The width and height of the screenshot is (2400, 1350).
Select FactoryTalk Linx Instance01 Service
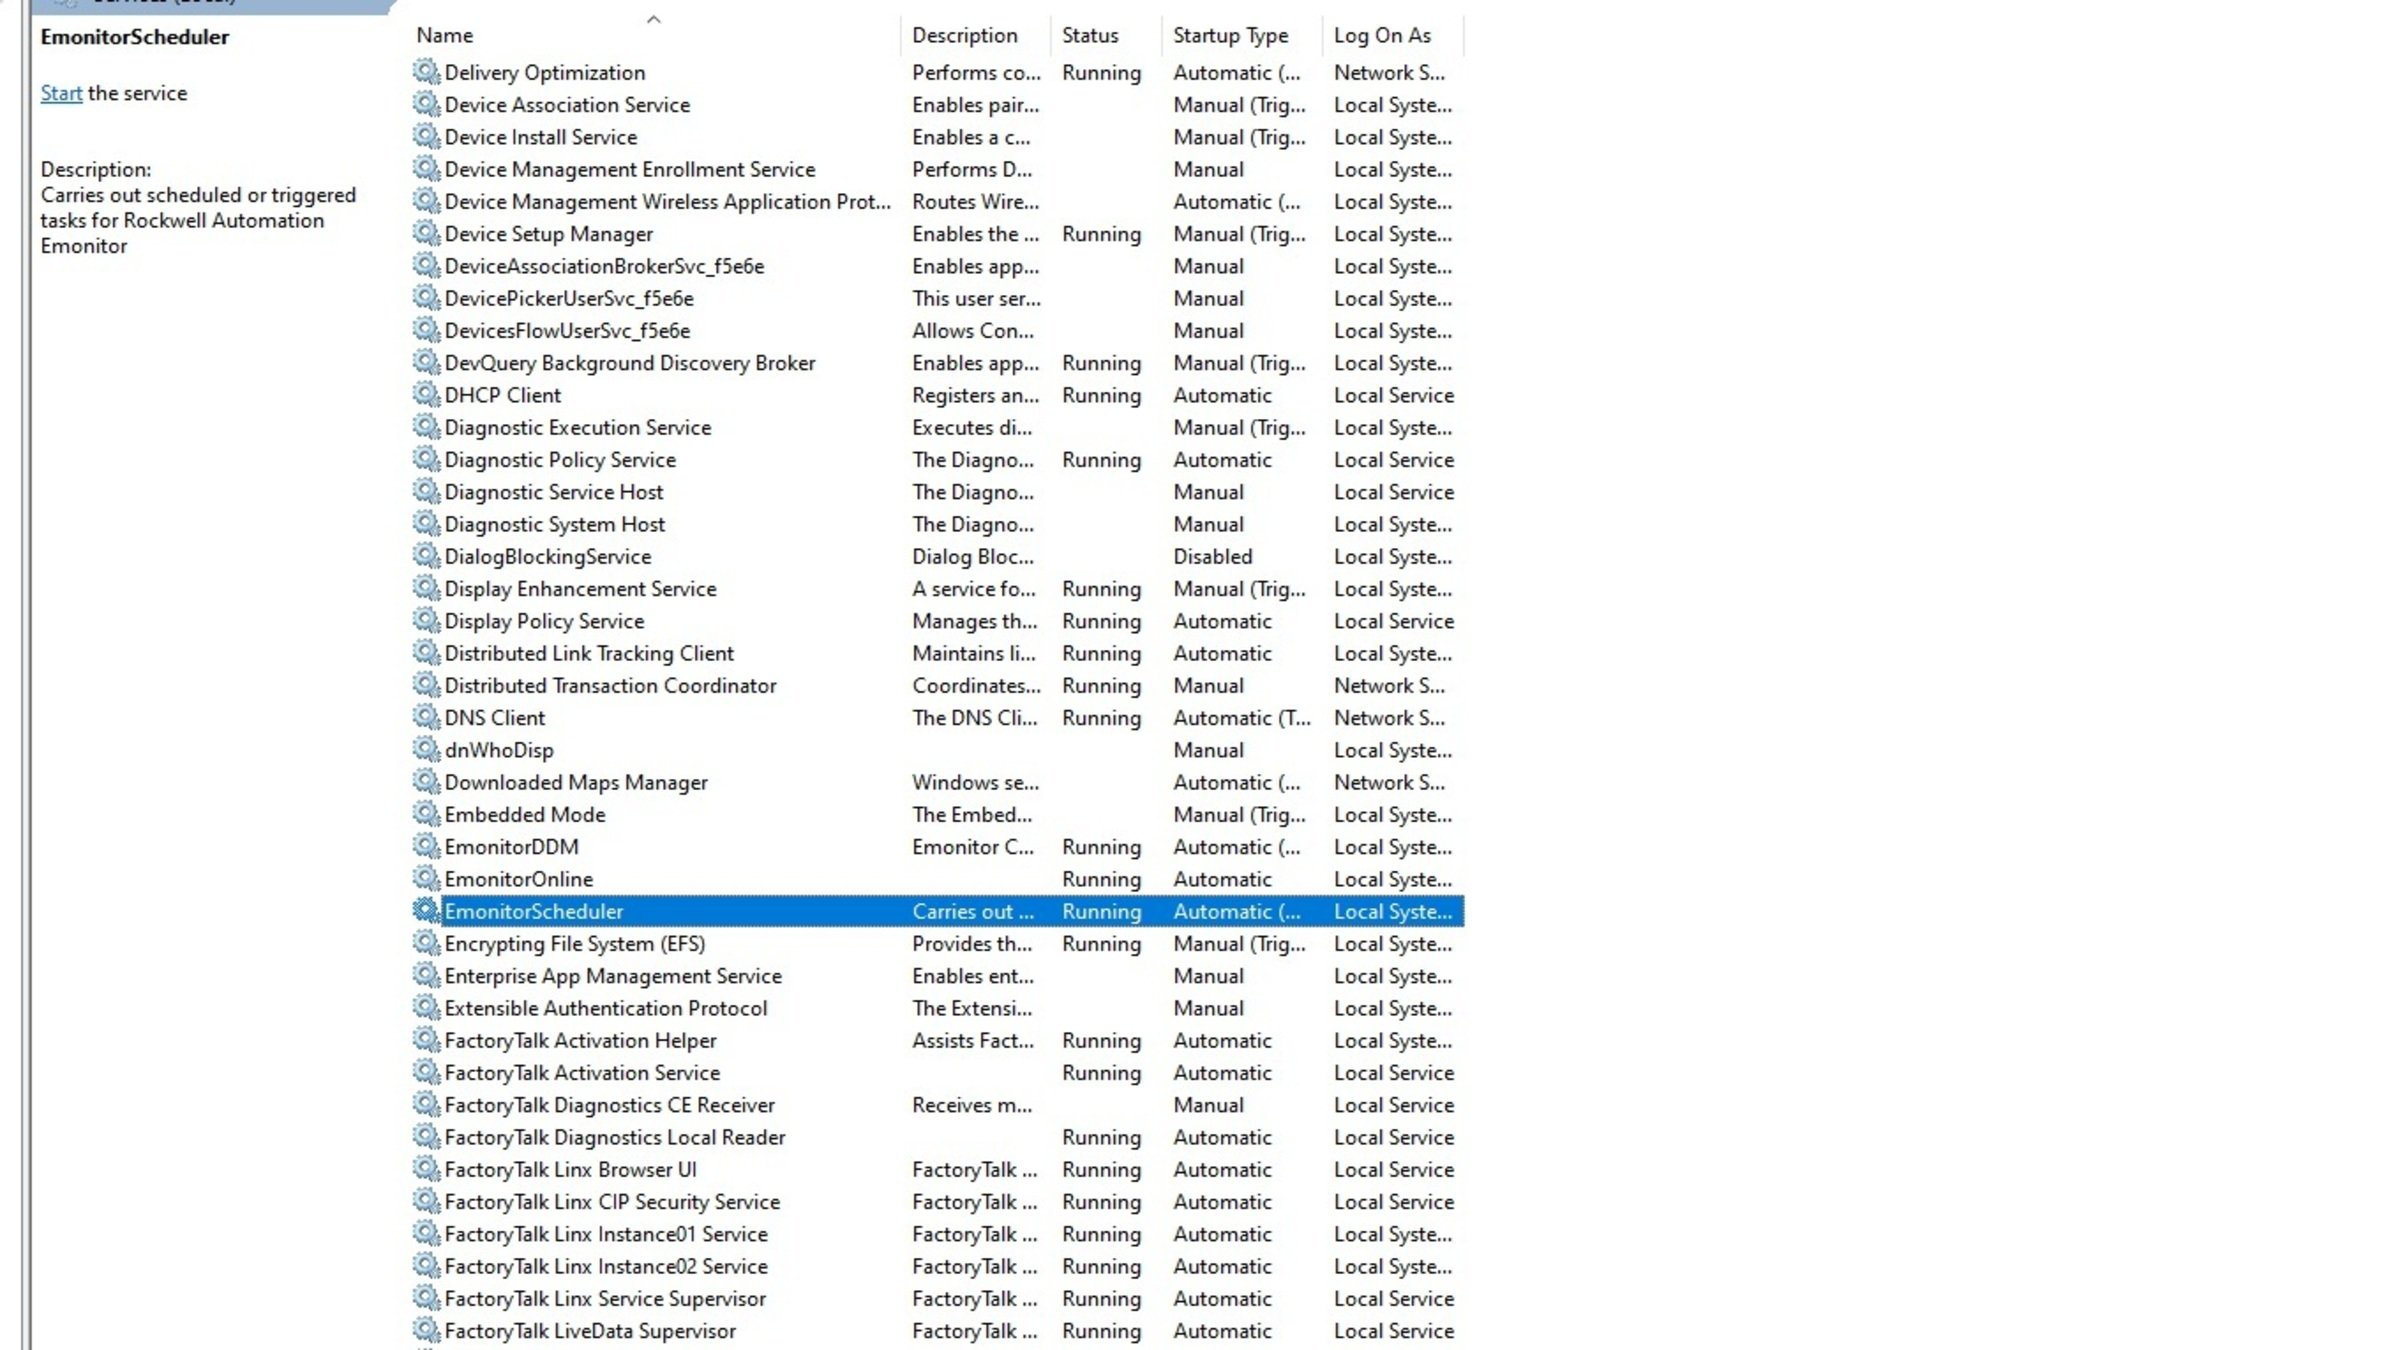[937, 1233]
